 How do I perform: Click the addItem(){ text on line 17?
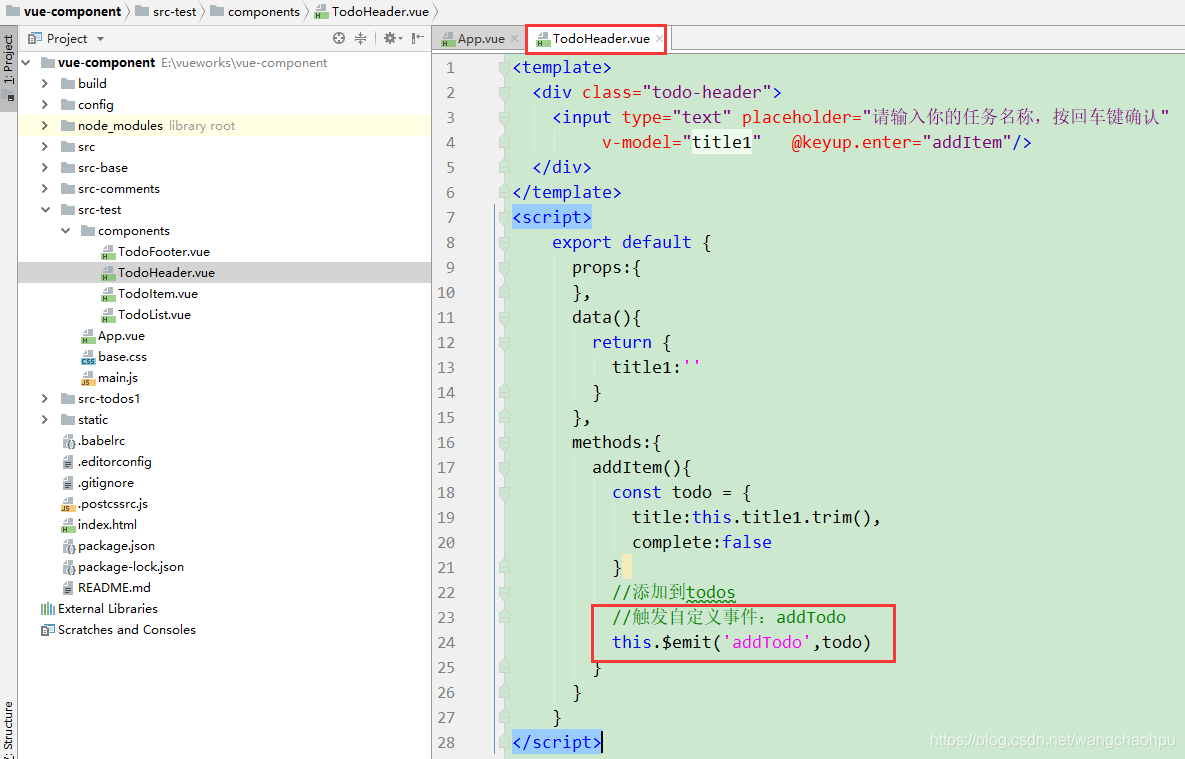pos(642,467)
